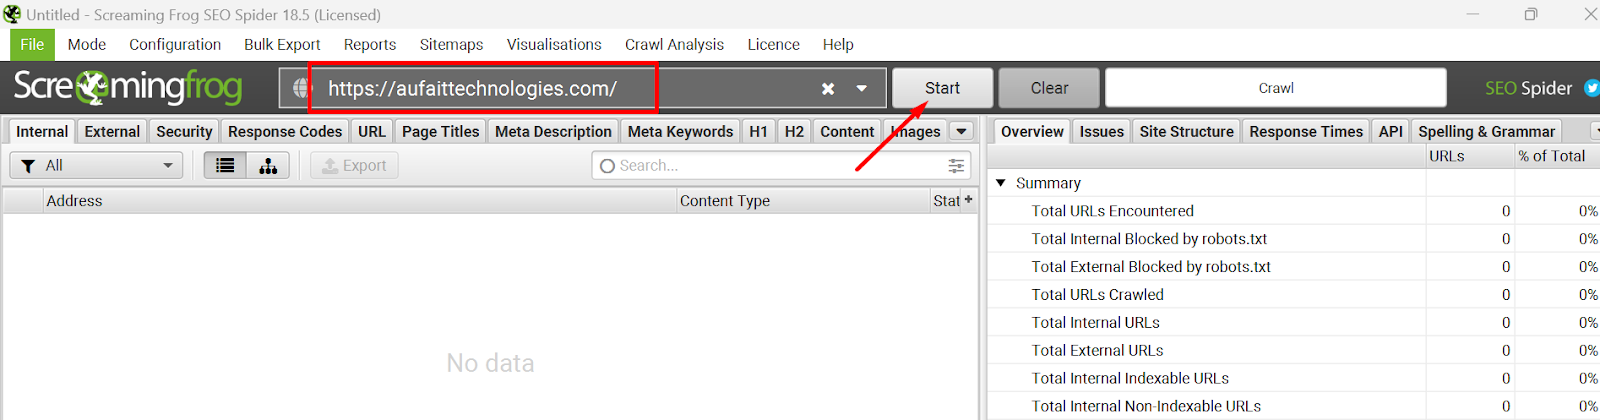Select the Overview tab

click(1032, 131)
